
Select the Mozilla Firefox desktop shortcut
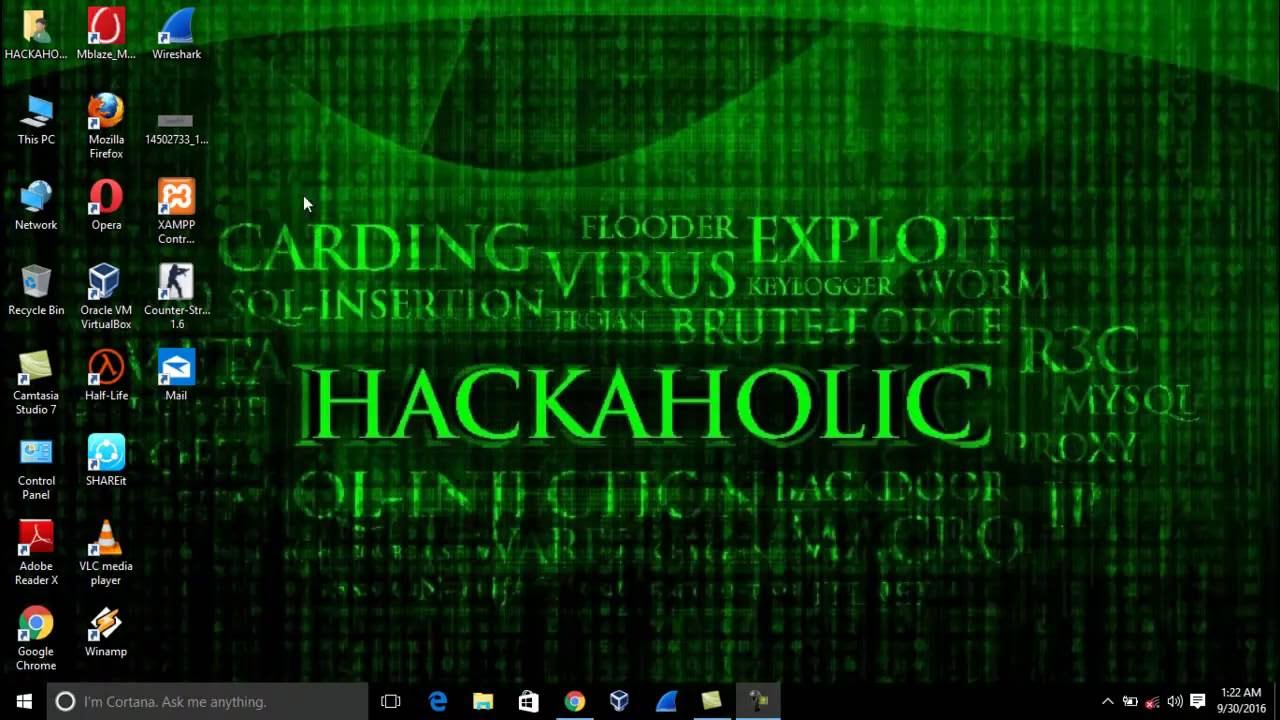106,127
